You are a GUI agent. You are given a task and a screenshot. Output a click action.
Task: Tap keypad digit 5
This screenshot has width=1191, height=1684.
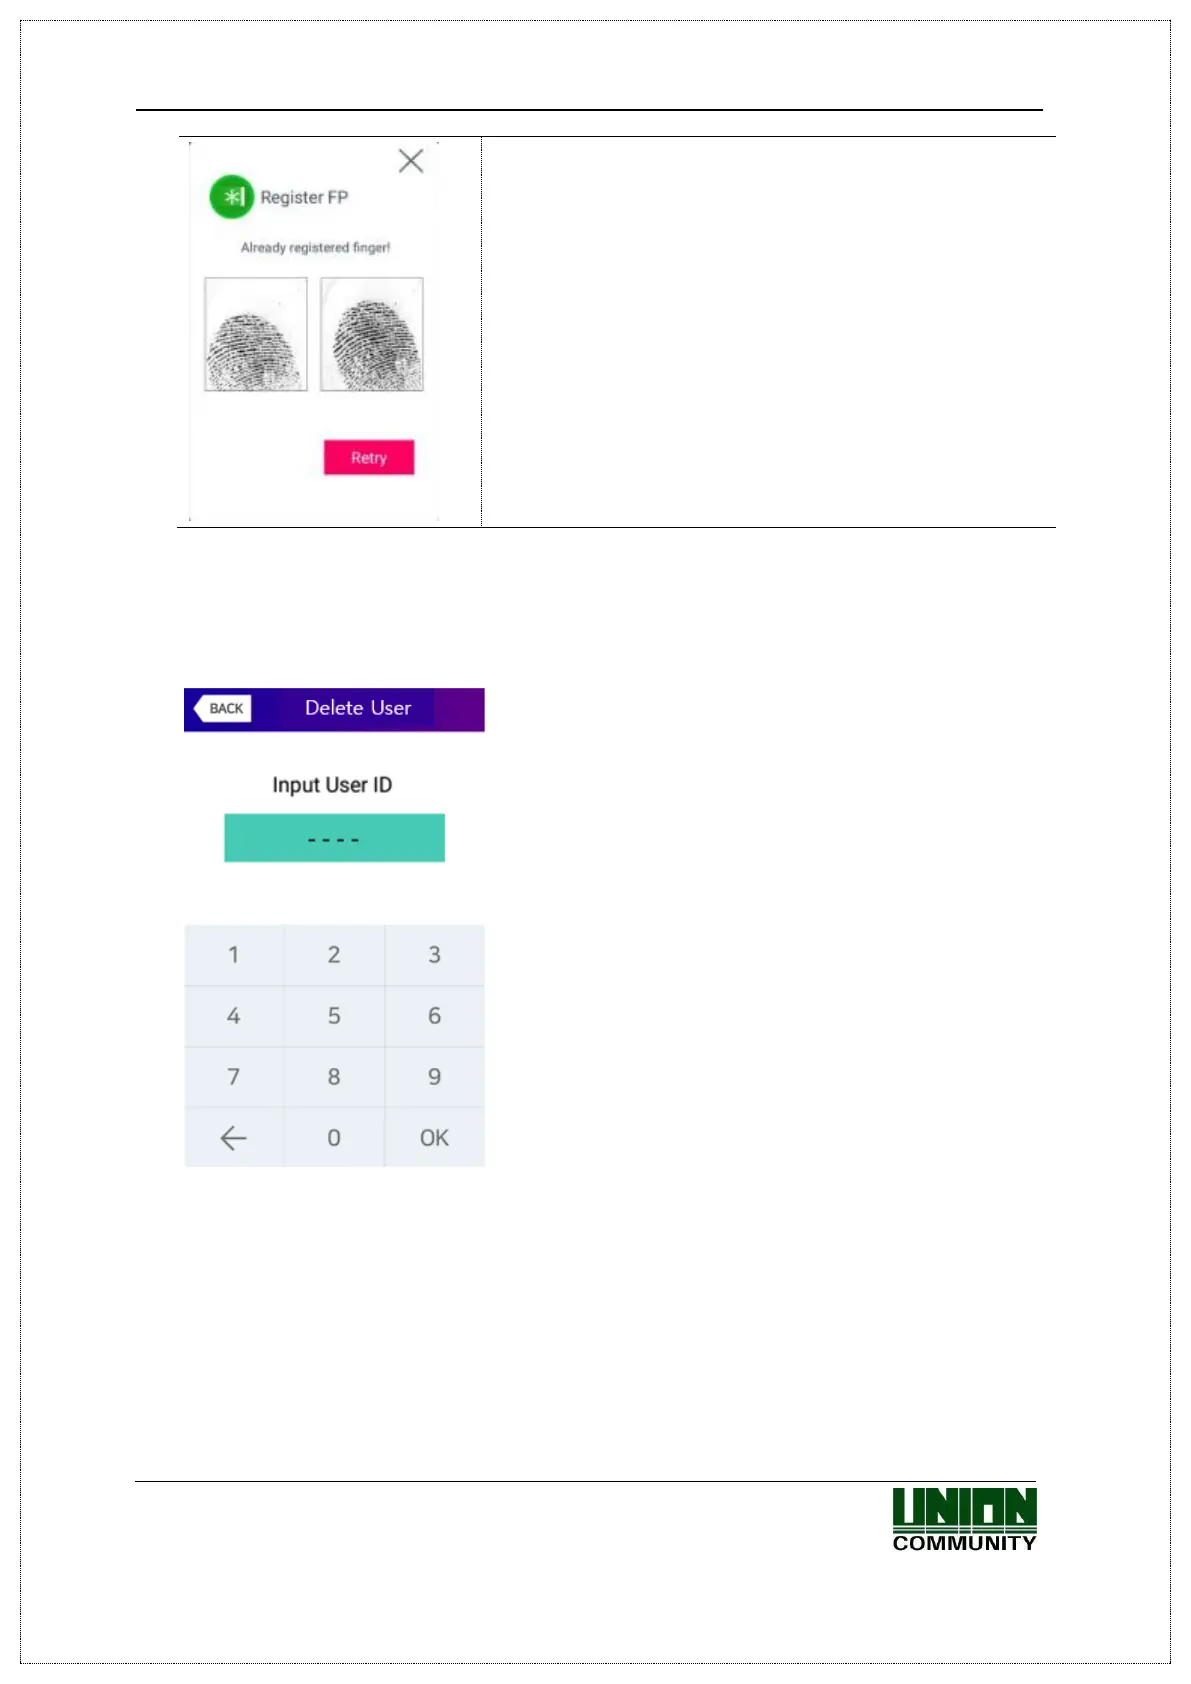[x=334, y=1016]
